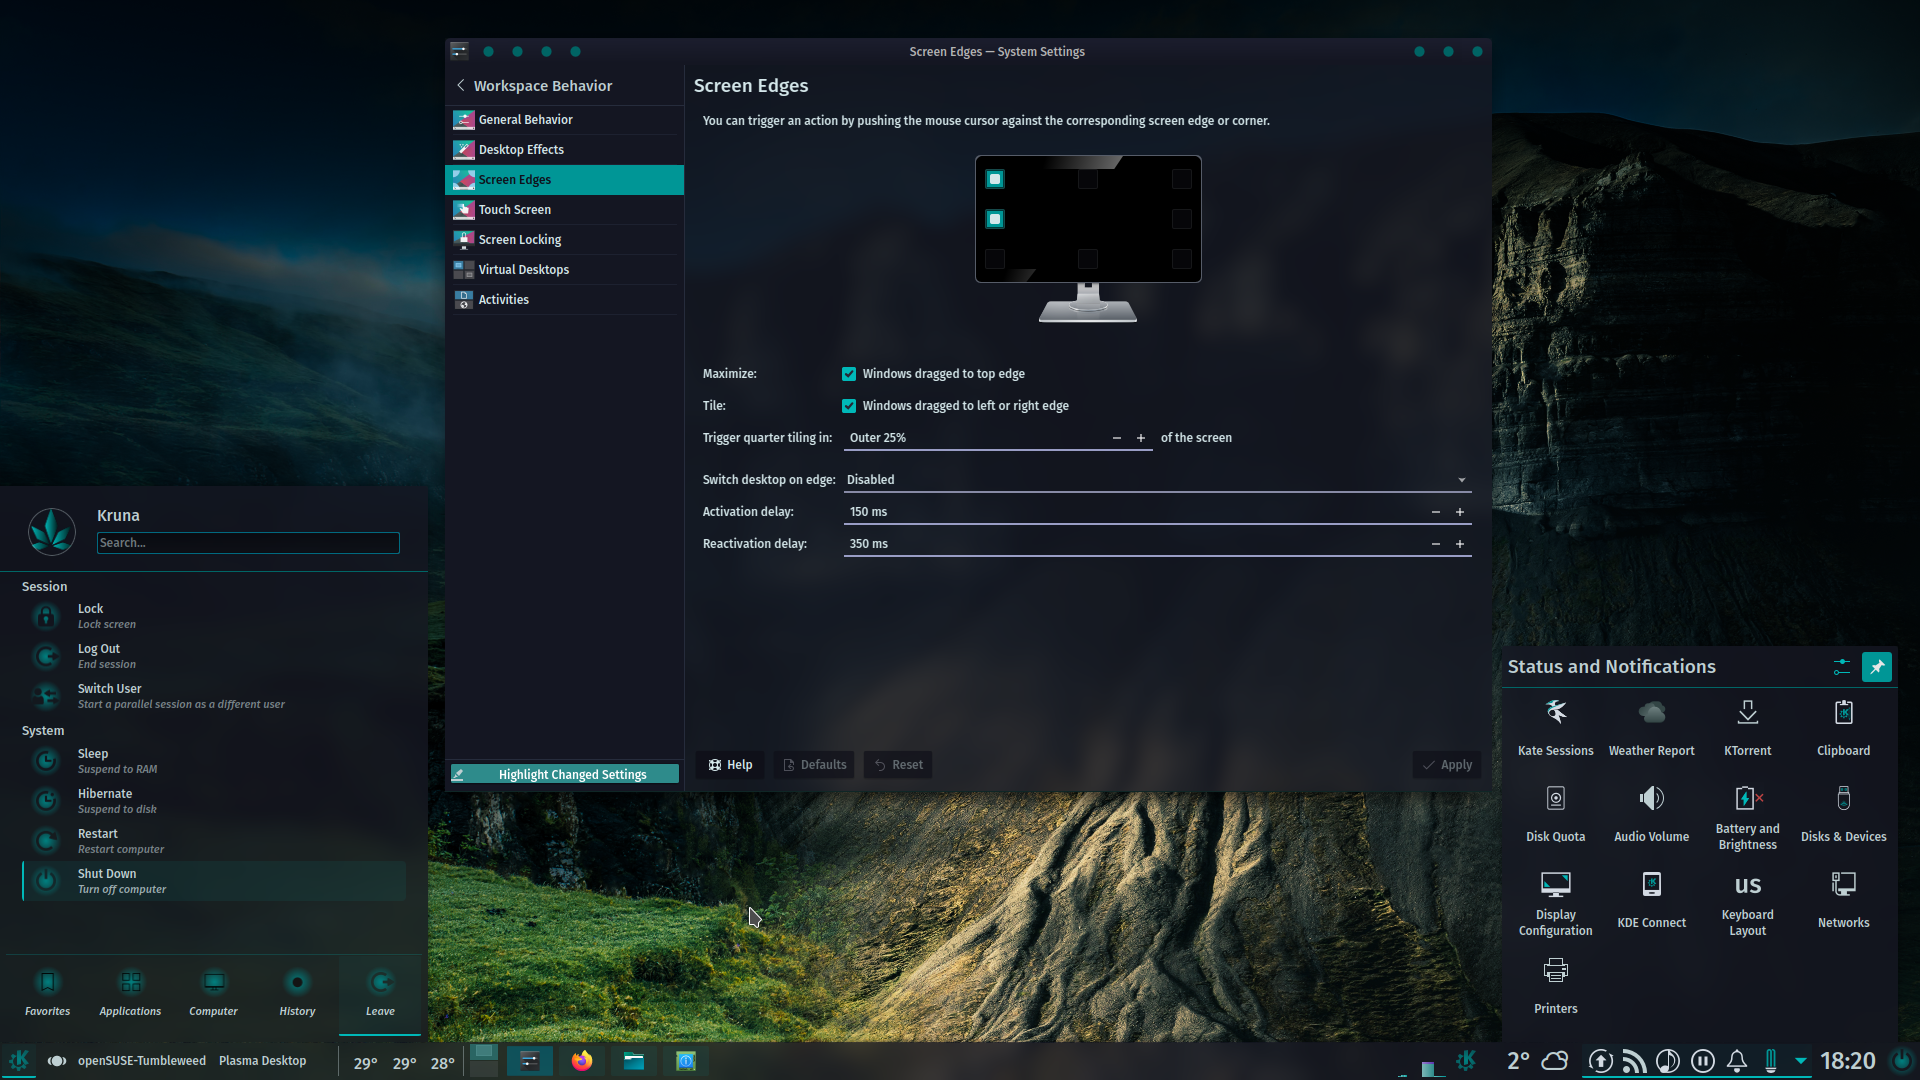Click the bottom-right corner square on monitor preview
The height and width of the screenshot is (1080, 1920).
click(1182, 259)
